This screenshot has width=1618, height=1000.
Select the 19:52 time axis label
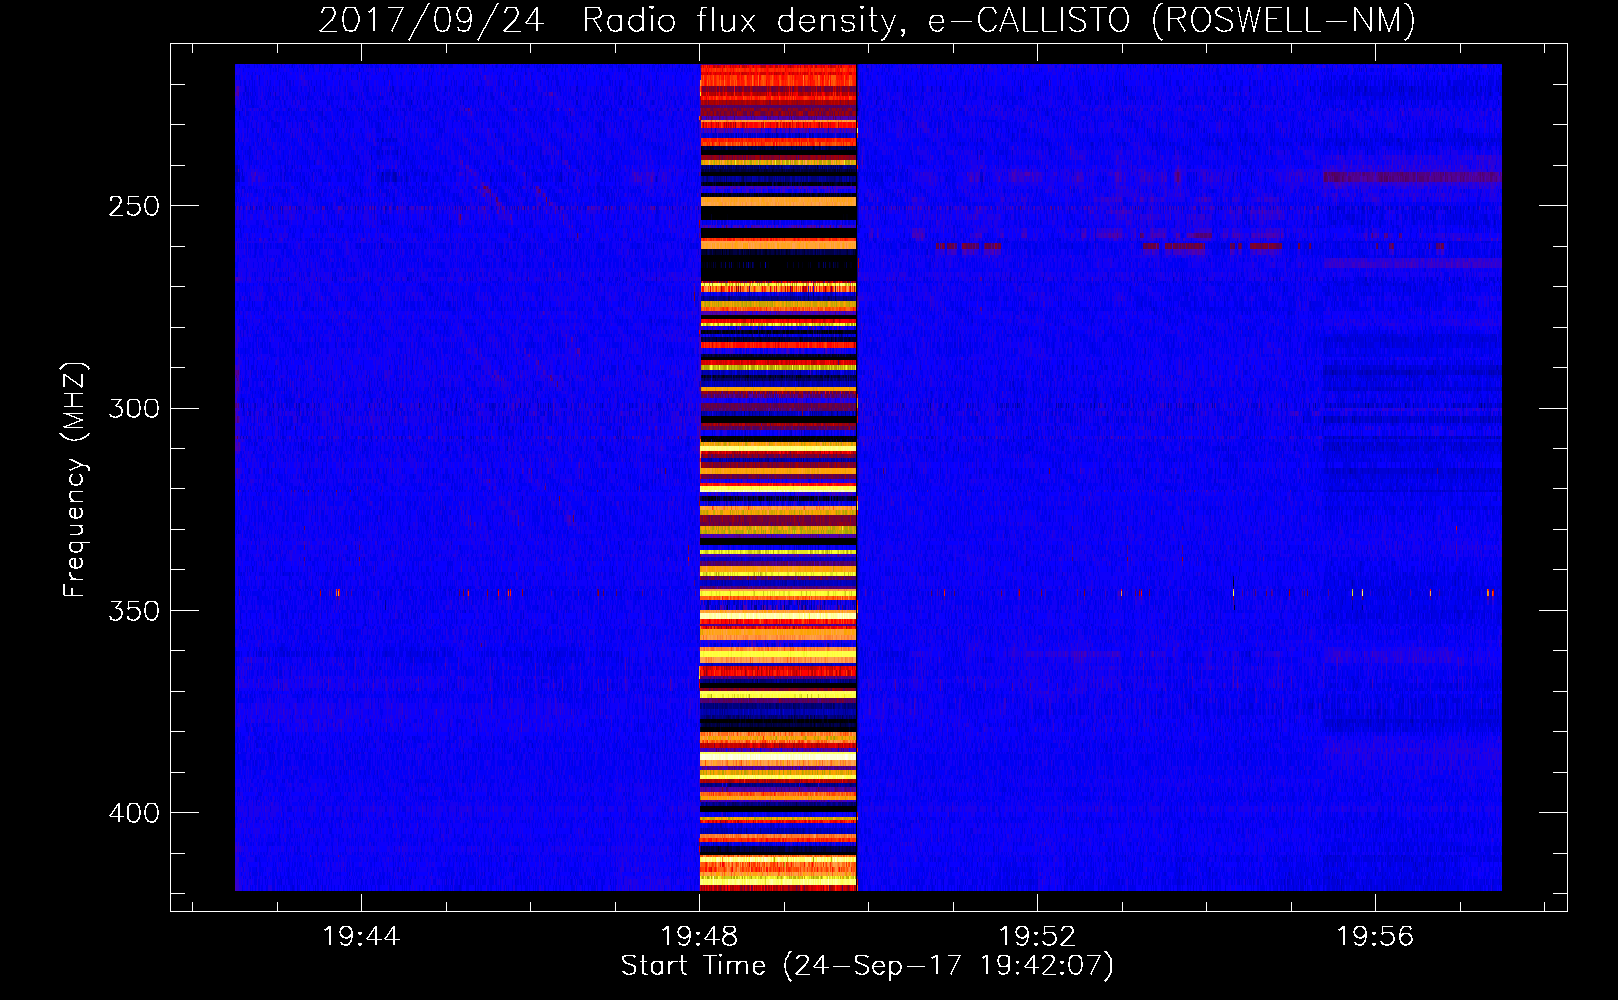[x=1037, y=937]
